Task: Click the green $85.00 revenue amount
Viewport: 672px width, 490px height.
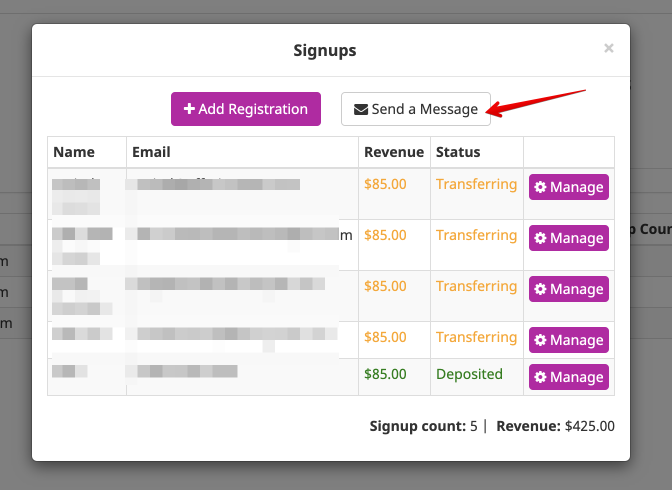Action: pos(385,374)
